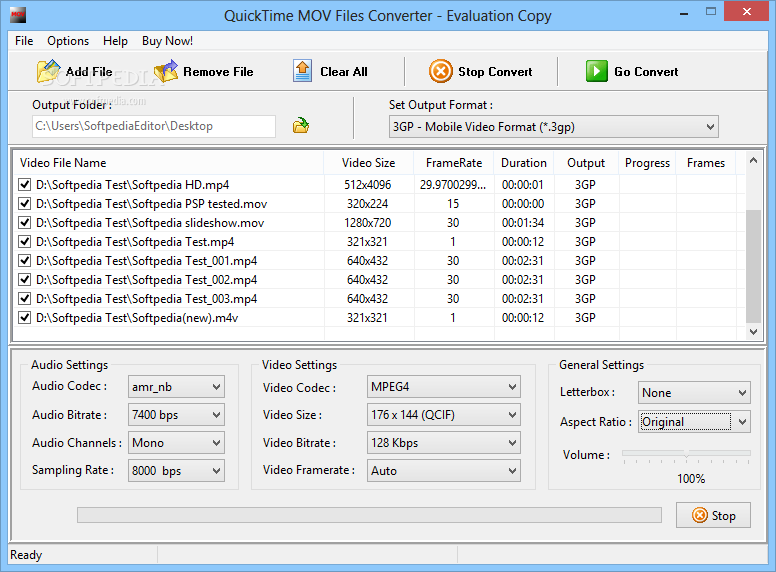Open the Buy Now! menu
This screenshot has height=572, width=776.
[167, 41]
